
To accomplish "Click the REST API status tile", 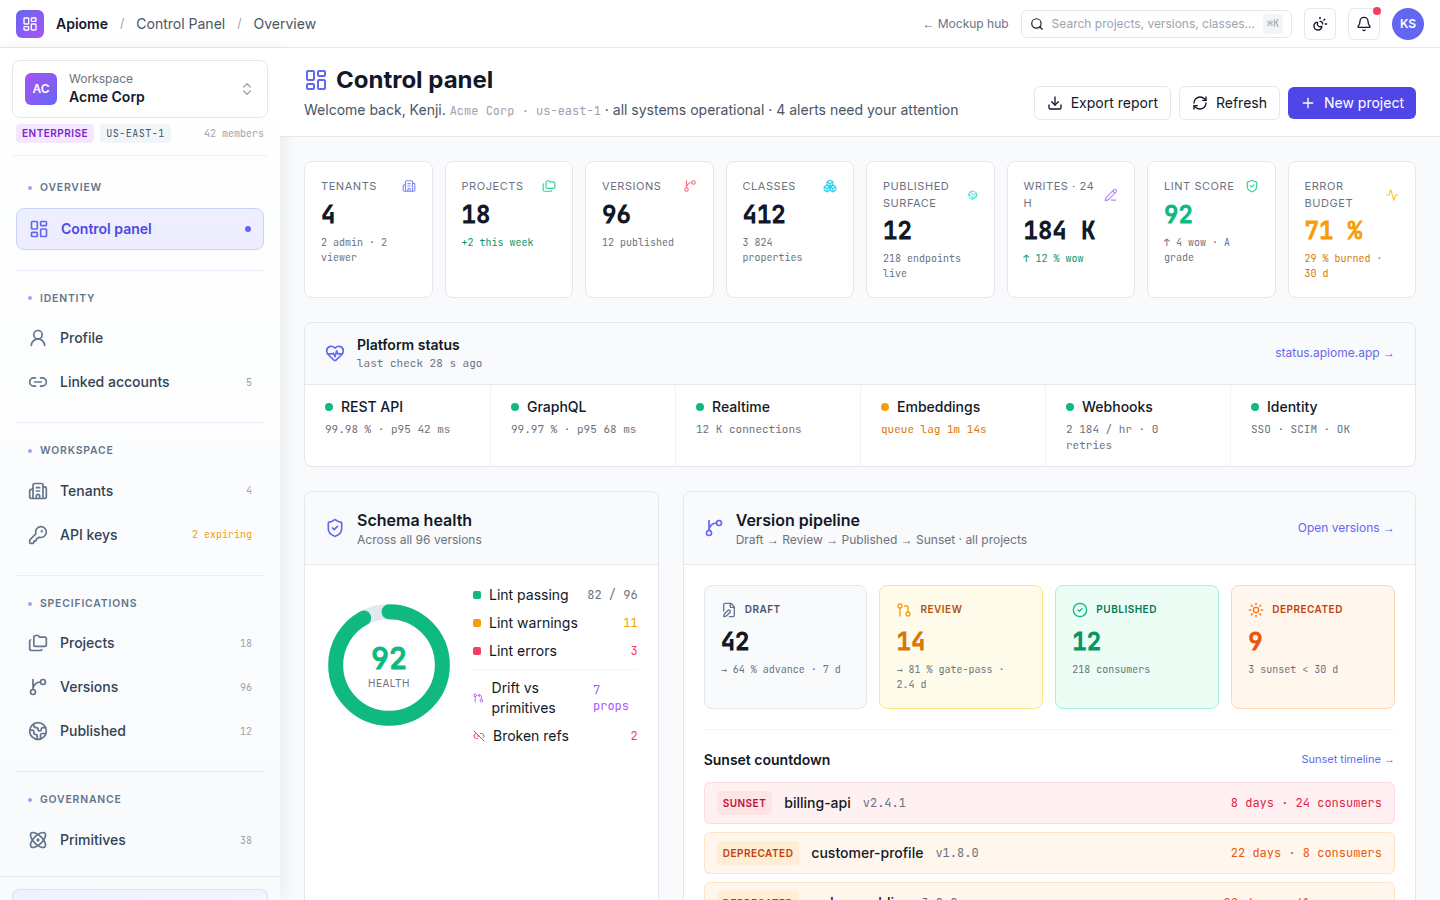I will point(398,425).
